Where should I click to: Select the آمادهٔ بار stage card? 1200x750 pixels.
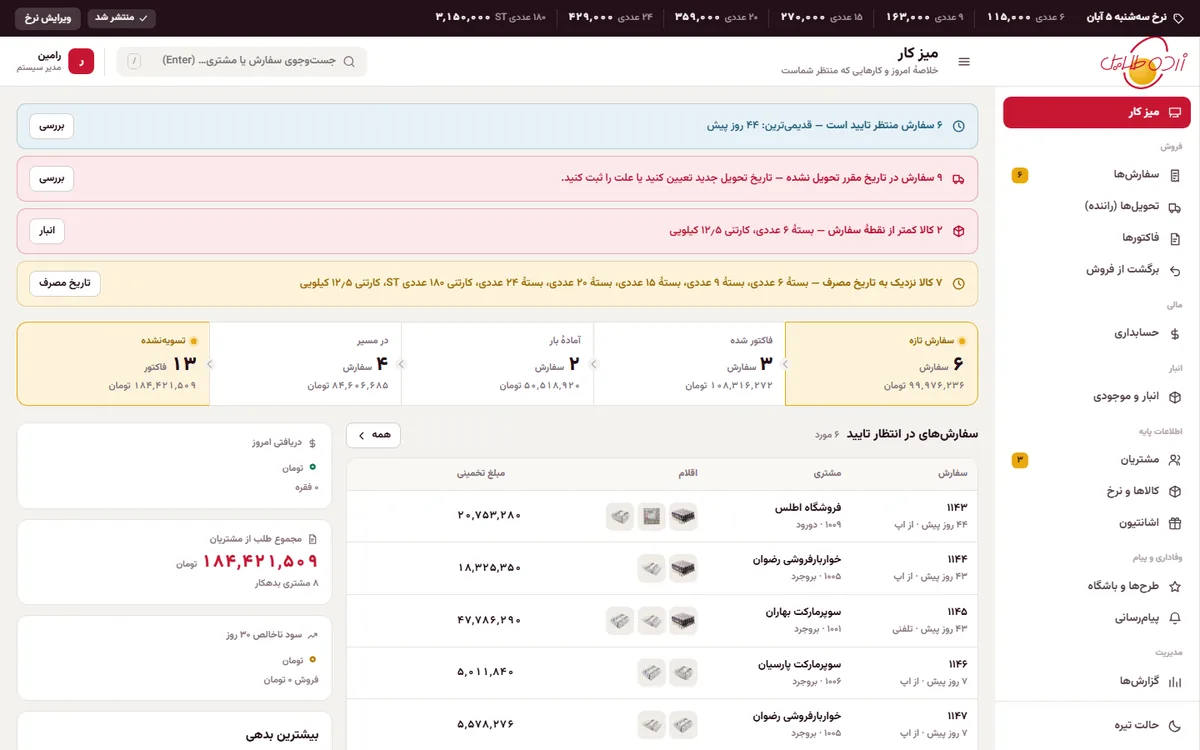click(497, 364)
